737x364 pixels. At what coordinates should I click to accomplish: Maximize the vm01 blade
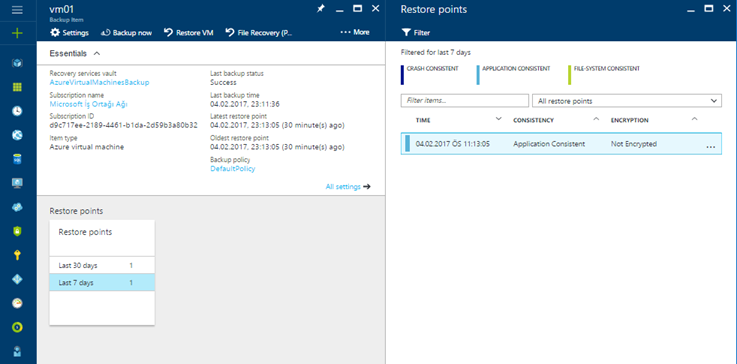(x=358, y=8)
